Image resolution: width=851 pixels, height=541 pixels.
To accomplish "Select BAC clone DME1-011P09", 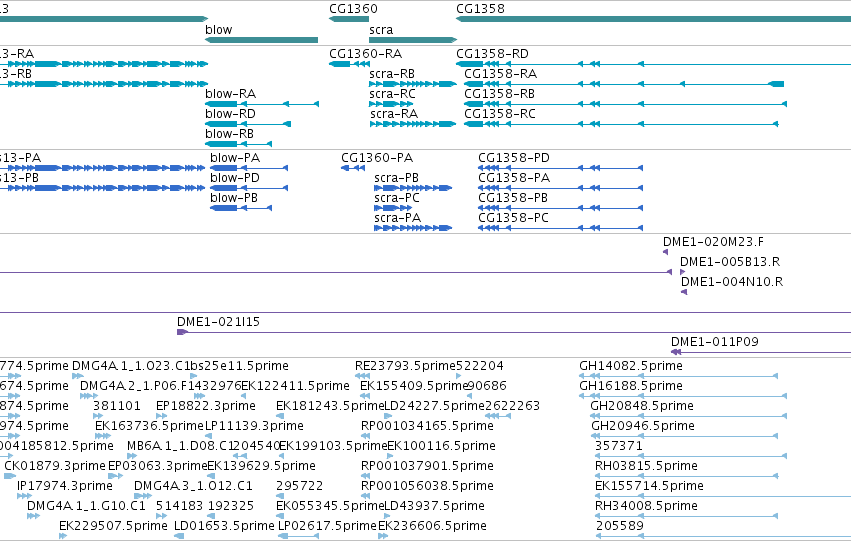I will point(714,342).
